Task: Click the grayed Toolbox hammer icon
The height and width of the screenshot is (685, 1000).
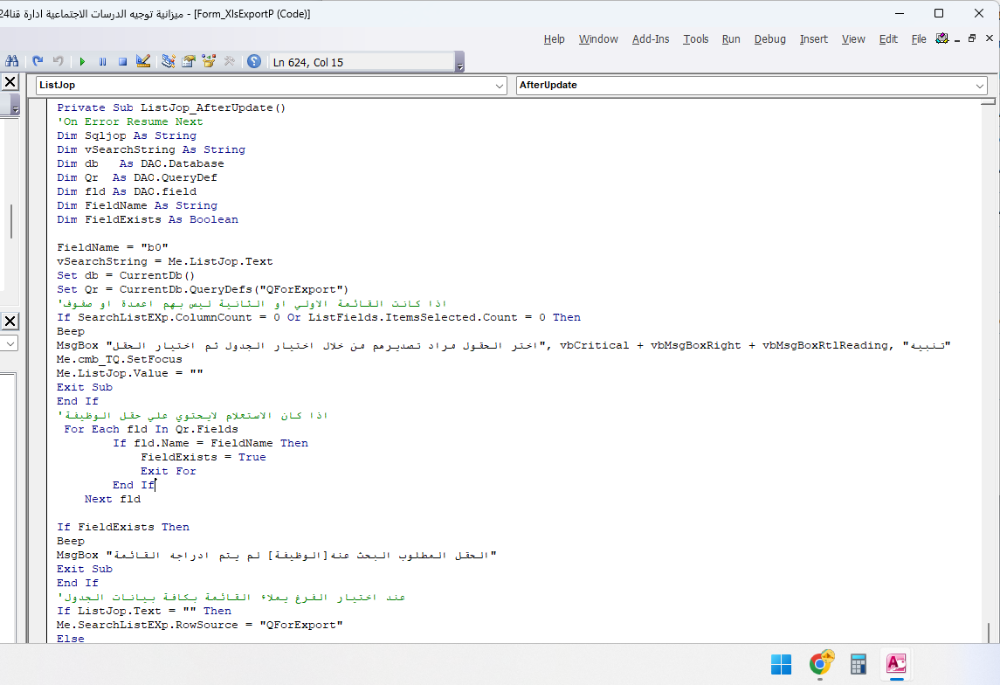Action: tap(230, 61)
